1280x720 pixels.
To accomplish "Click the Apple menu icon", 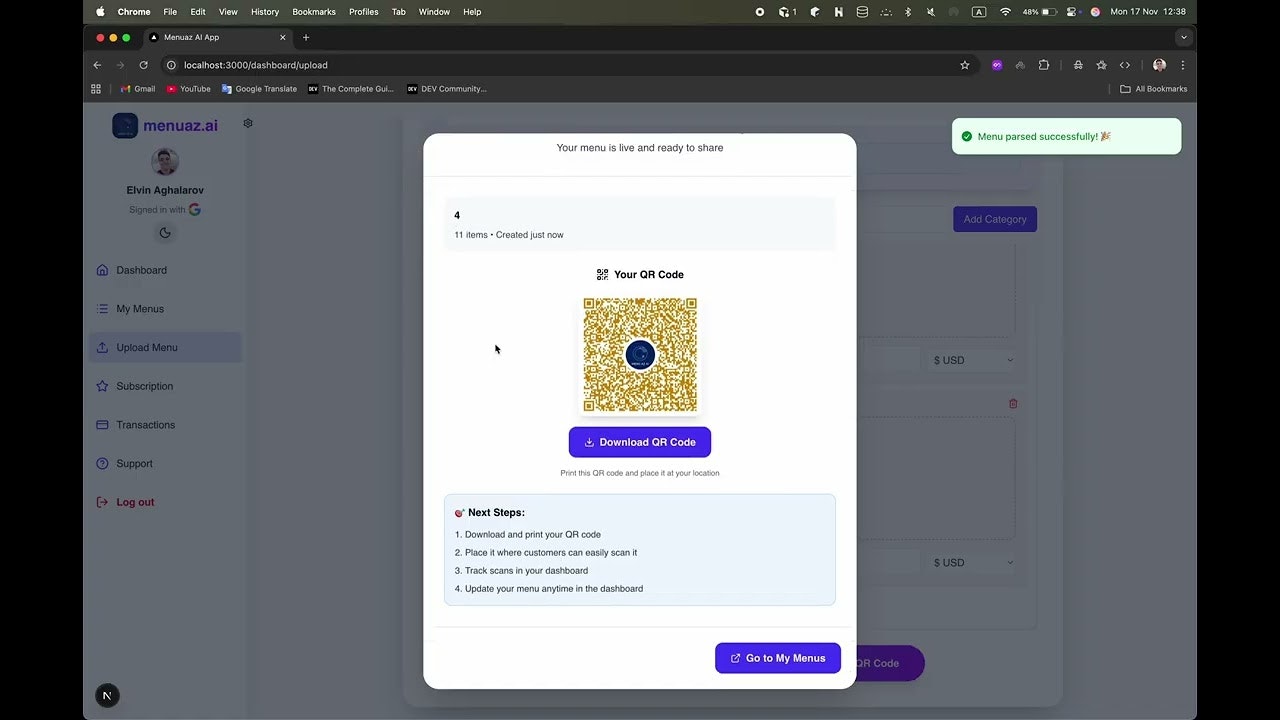I will (100, 12).
